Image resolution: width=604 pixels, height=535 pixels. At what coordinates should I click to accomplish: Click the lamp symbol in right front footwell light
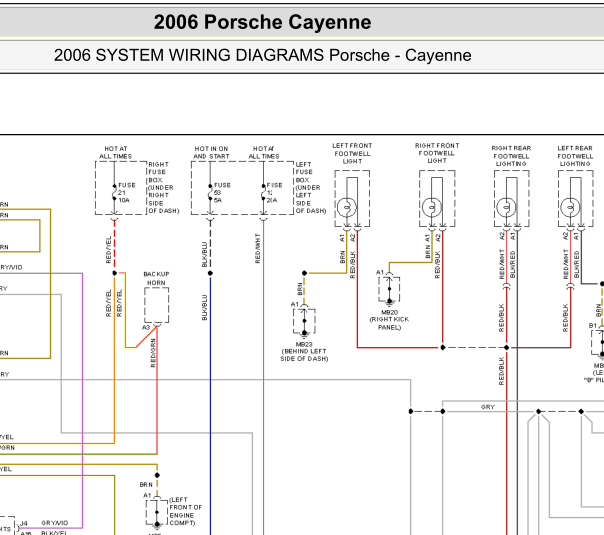tap(431, 207)
